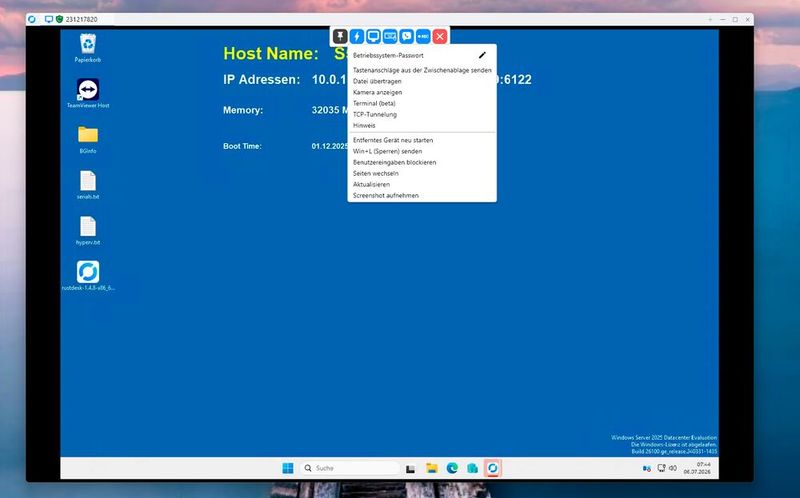Click the remote taskbar Suche field
Image resolution: width=800 pixels, height=498 pixels.
(350, 468)
